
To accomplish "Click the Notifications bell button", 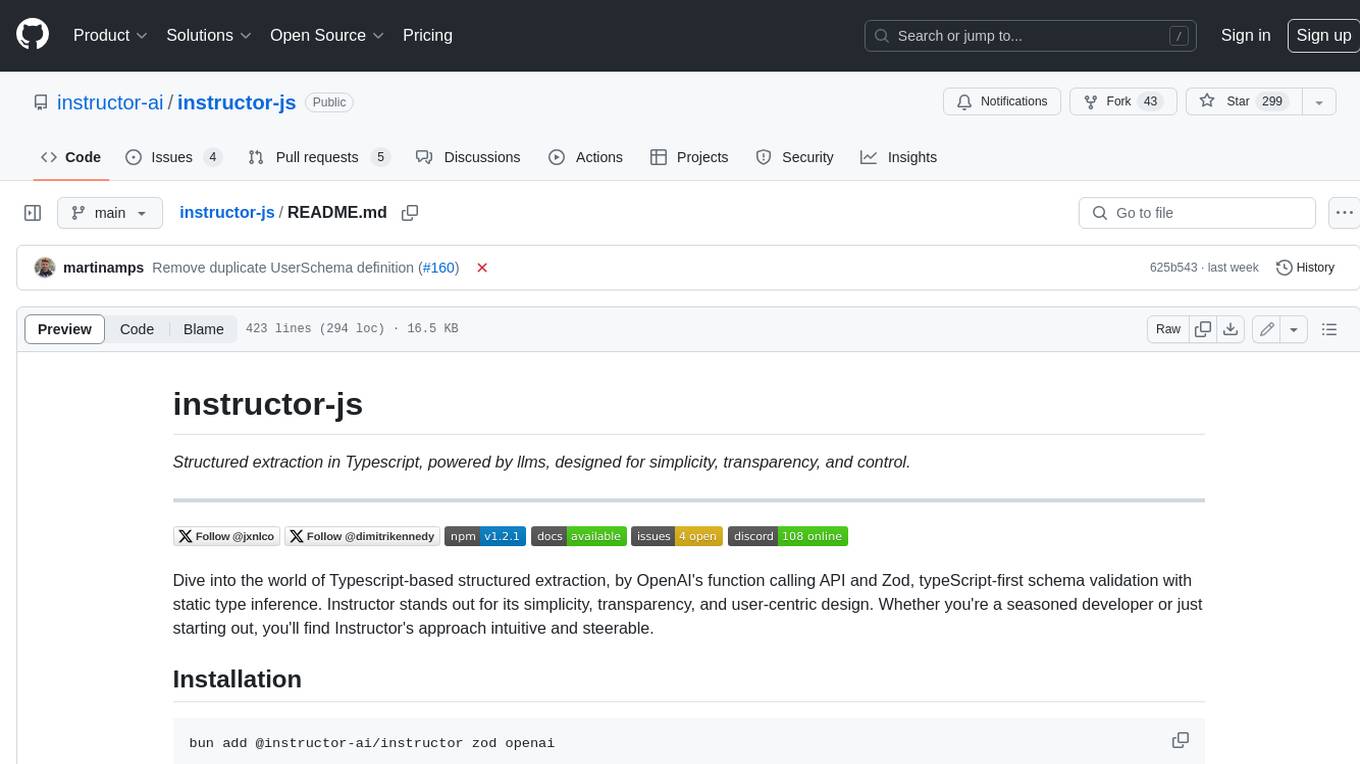I will pyautogui.click(x=1002, y=102).
